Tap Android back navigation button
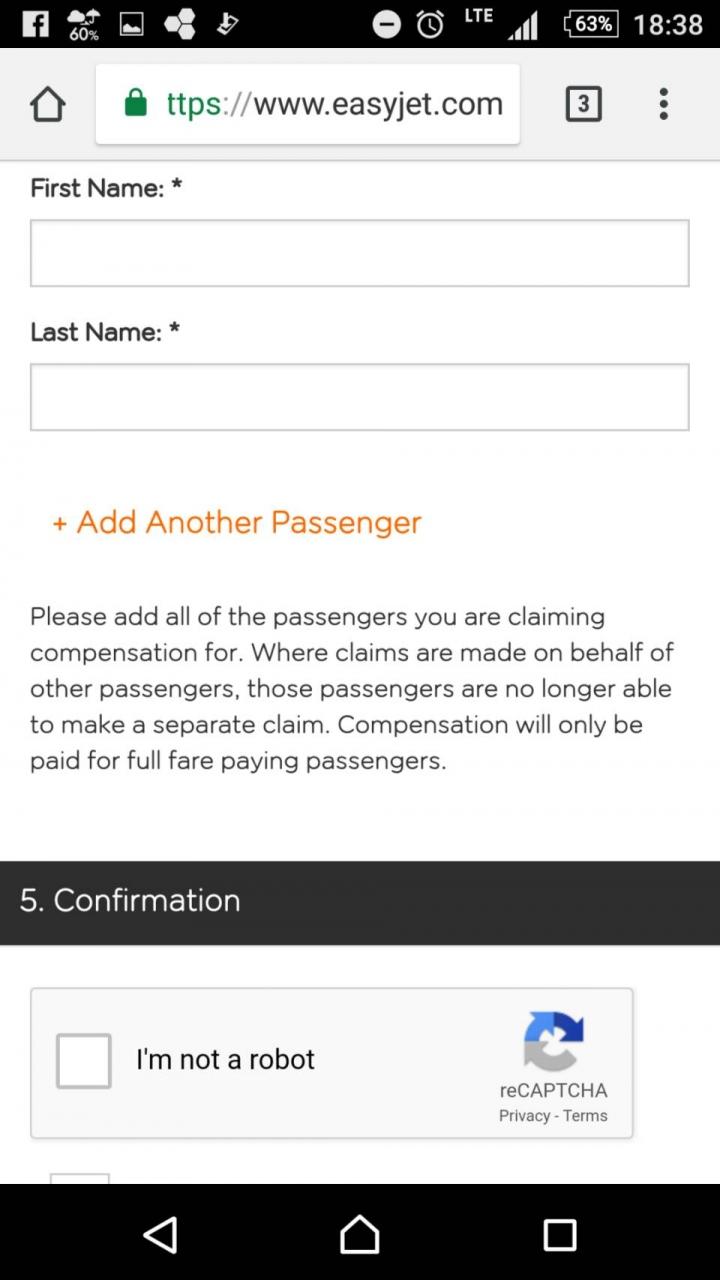 click(160, 1235)
